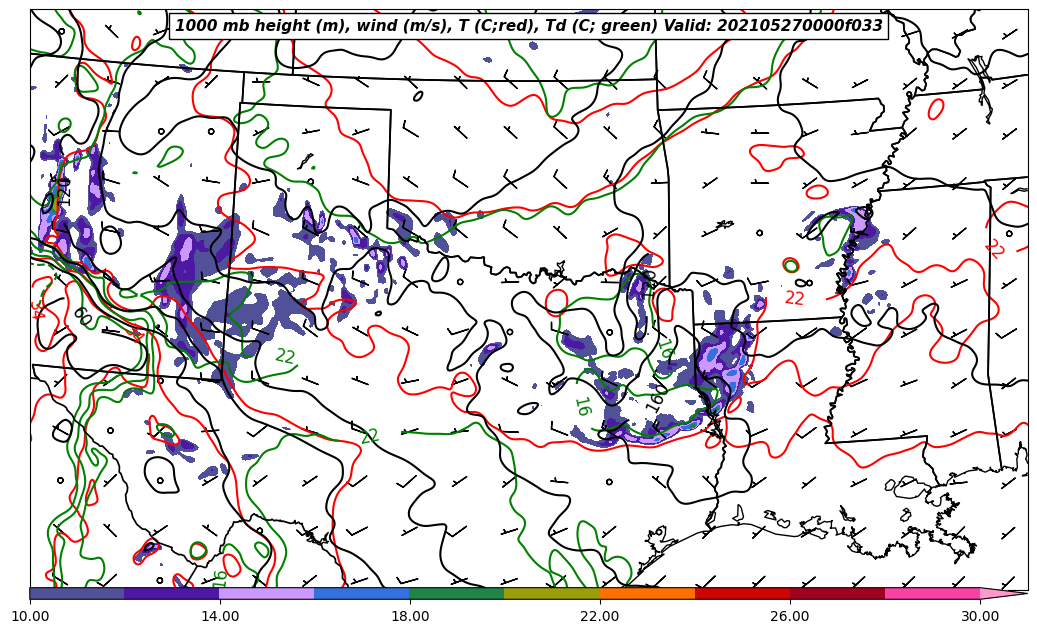Click the hot pink 28–30 colorbar segment
The image size is (1037, 633).
(933, 593)
